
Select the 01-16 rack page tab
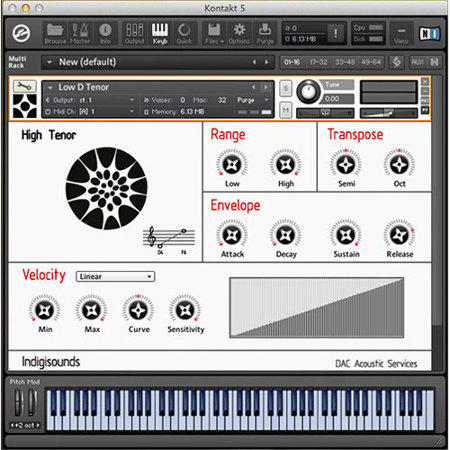tap(292, 62)
